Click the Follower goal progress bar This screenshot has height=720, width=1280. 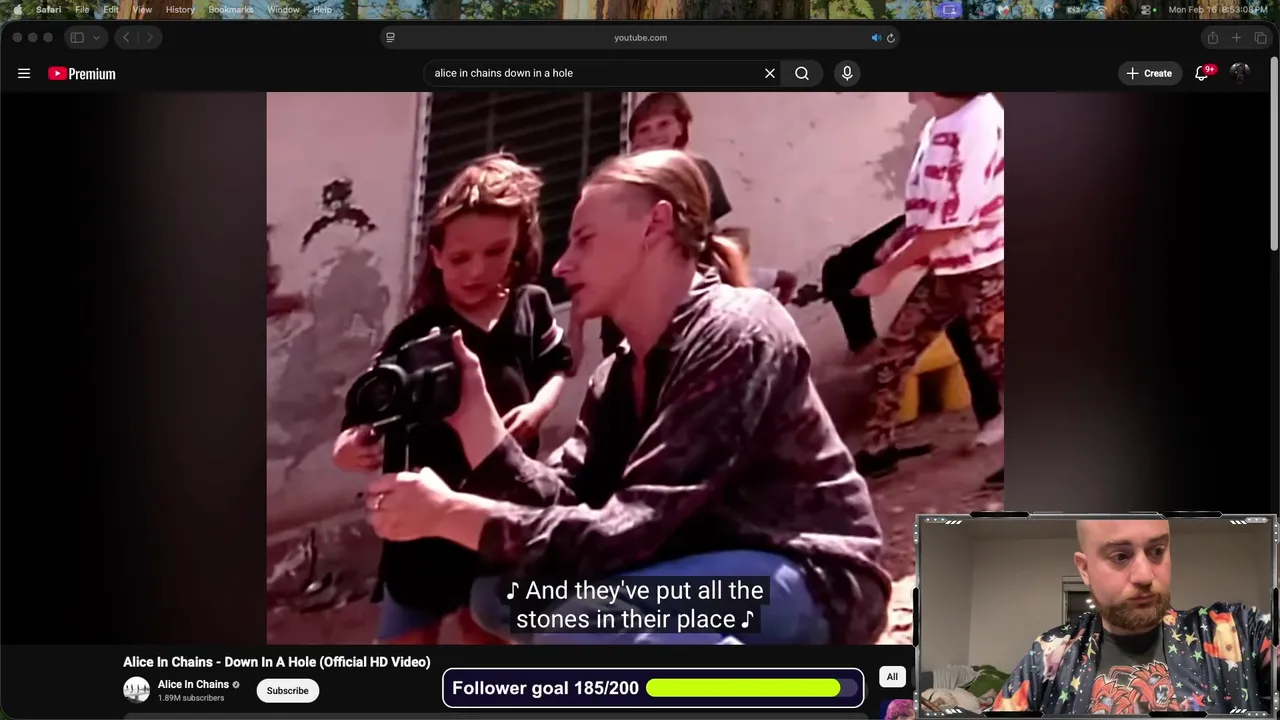[x=751, y=688]
